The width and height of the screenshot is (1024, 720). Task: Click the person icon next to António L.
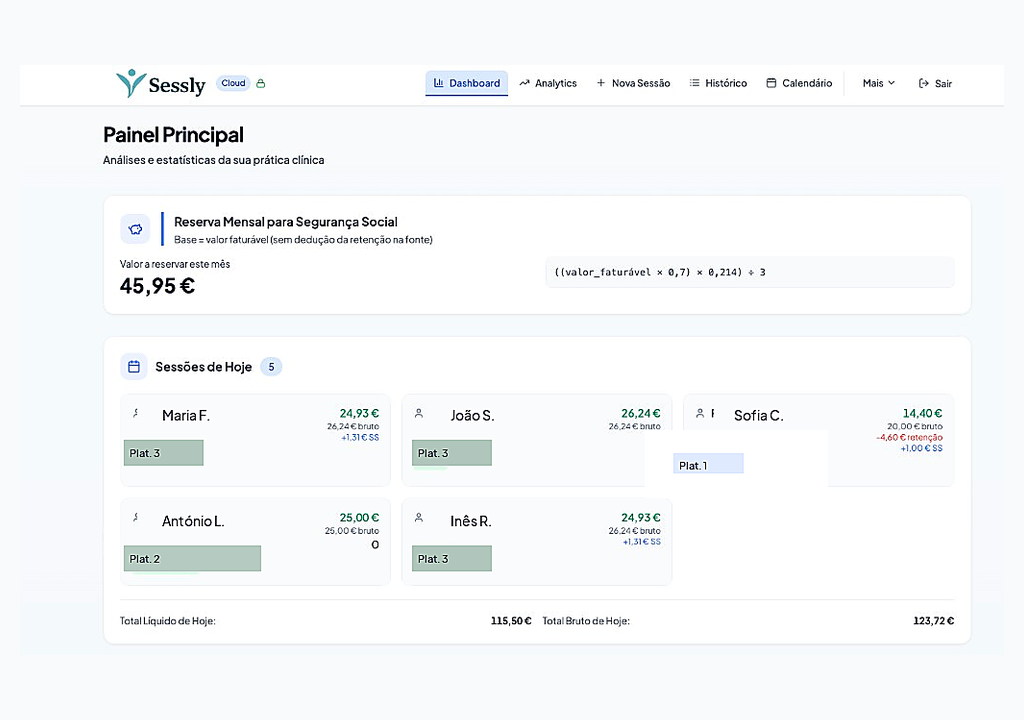(136, 517)
